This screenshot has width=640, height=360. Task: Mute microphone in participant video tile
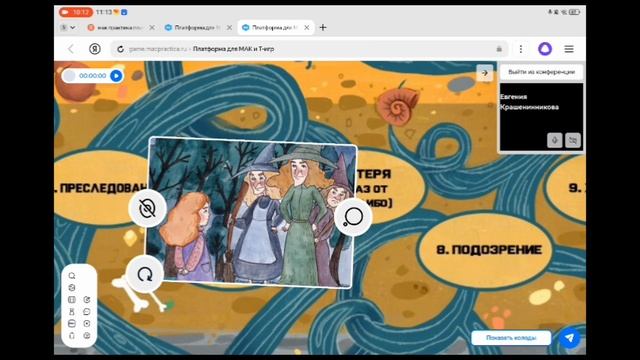(555, 140)
